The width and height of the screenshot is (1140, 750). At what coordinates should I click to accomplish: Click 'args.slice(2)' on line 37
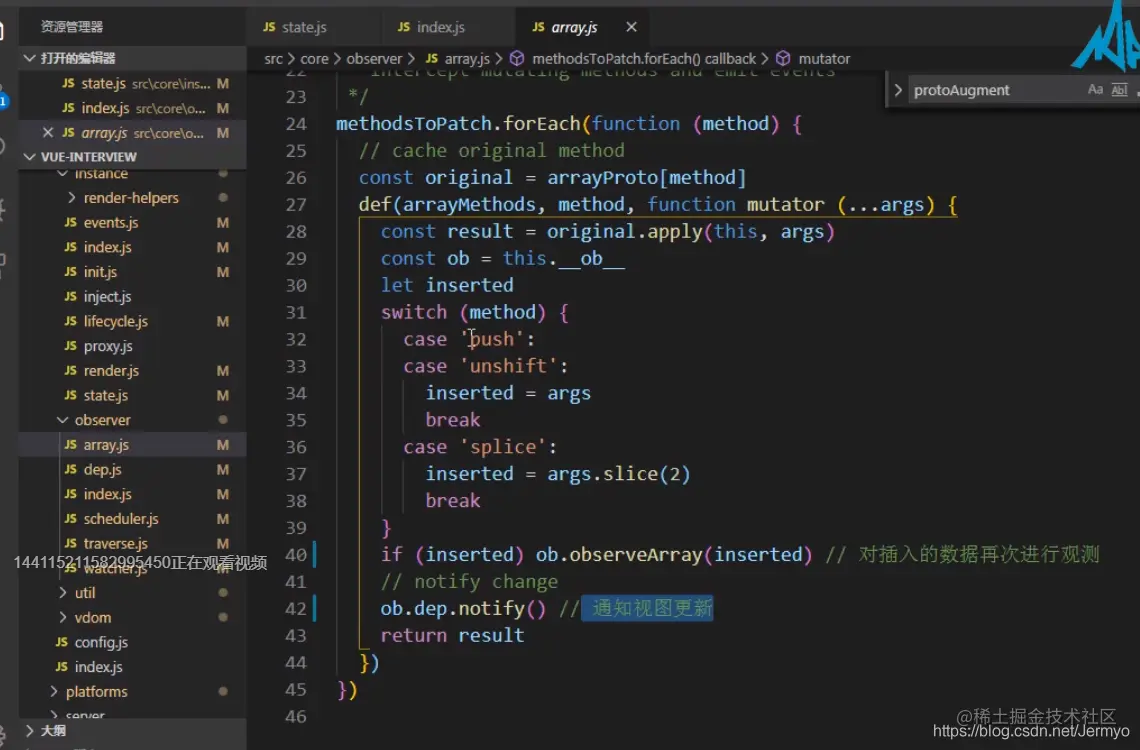[x=619, y=474]
